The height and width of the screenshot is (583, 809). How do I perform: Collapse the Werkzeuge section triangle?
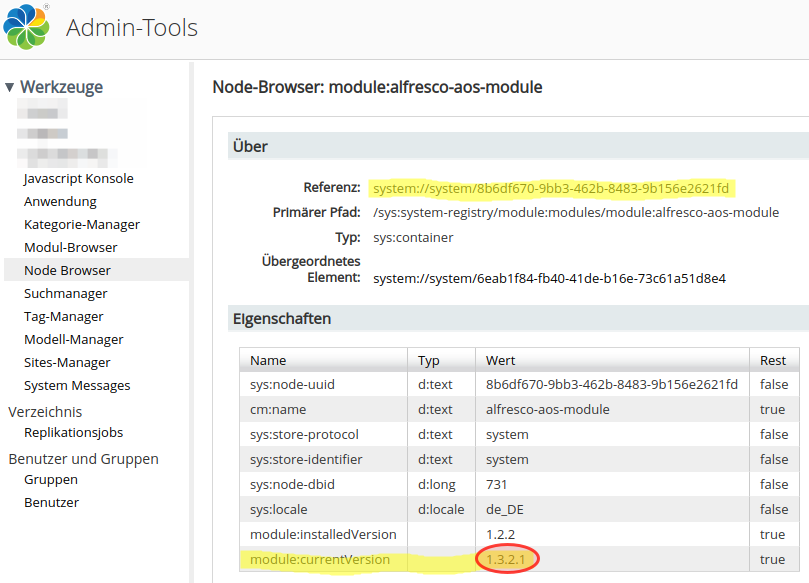9,87
